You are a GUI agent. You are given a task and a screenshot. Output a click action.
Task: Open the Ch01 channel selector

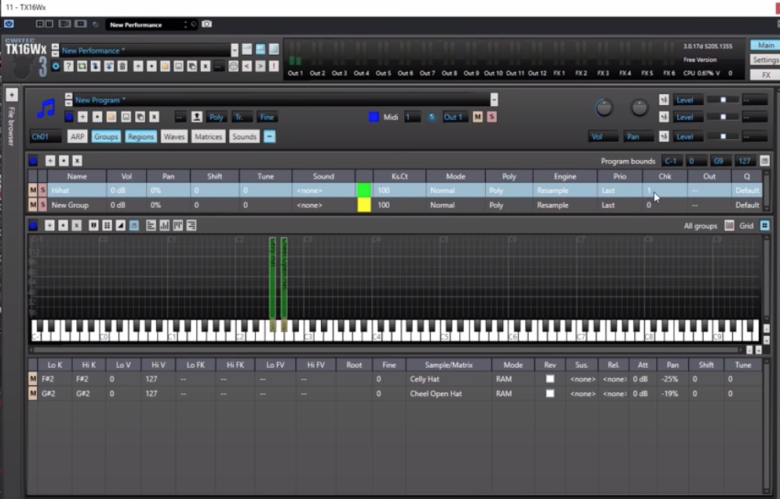(45, 136)
